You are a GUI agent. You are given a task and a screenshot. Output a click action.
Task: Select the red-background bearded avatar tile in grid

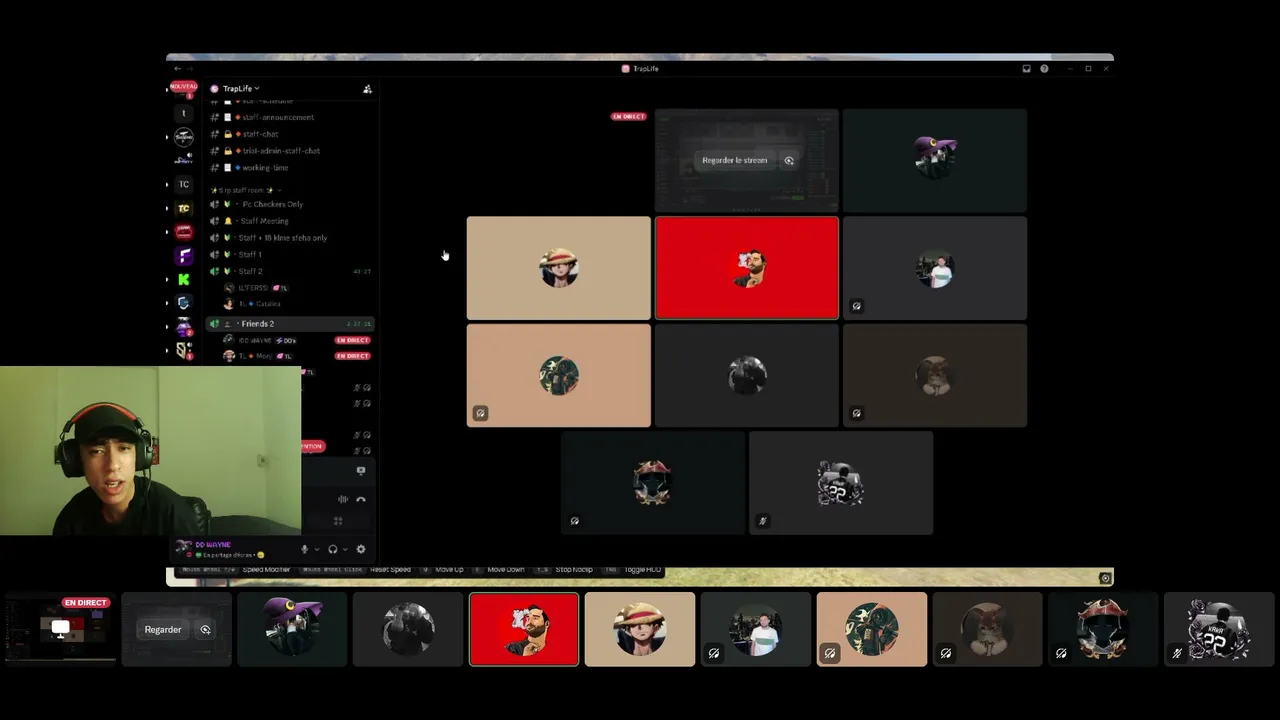pos(747,268)
